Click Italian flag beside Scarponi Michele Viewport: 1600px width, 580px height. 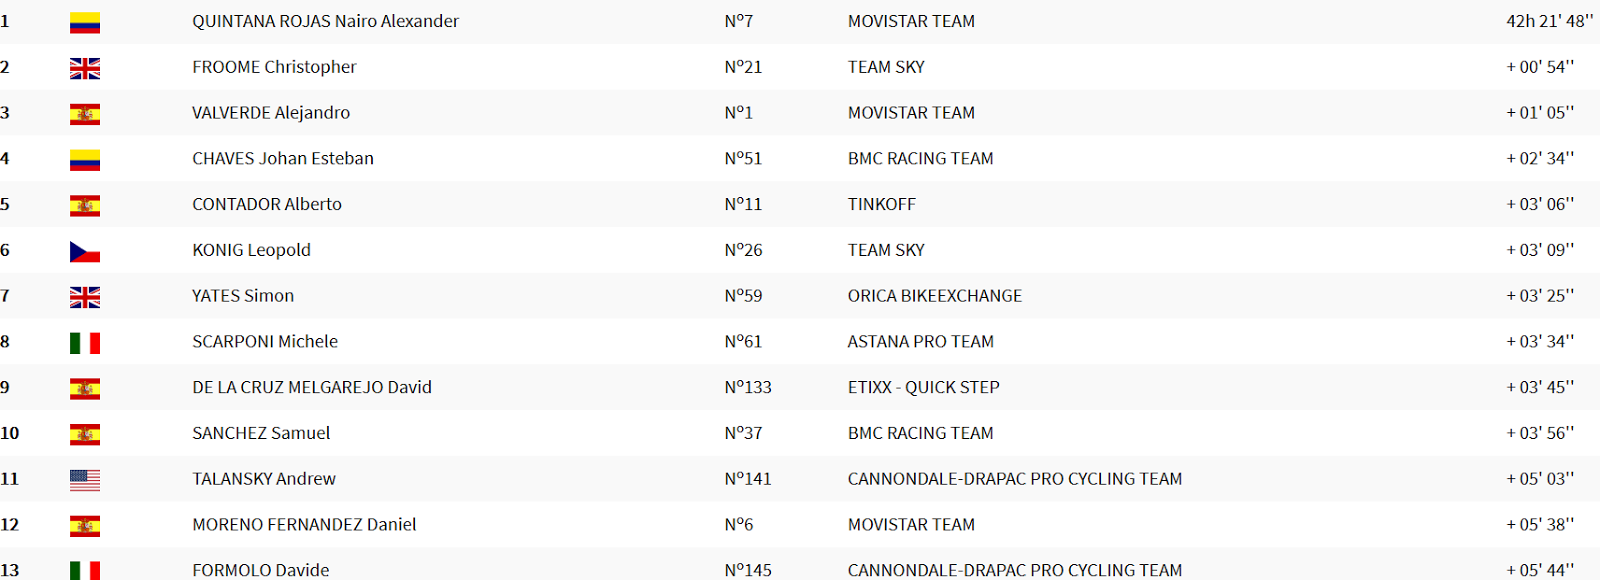tap(85, 343)
